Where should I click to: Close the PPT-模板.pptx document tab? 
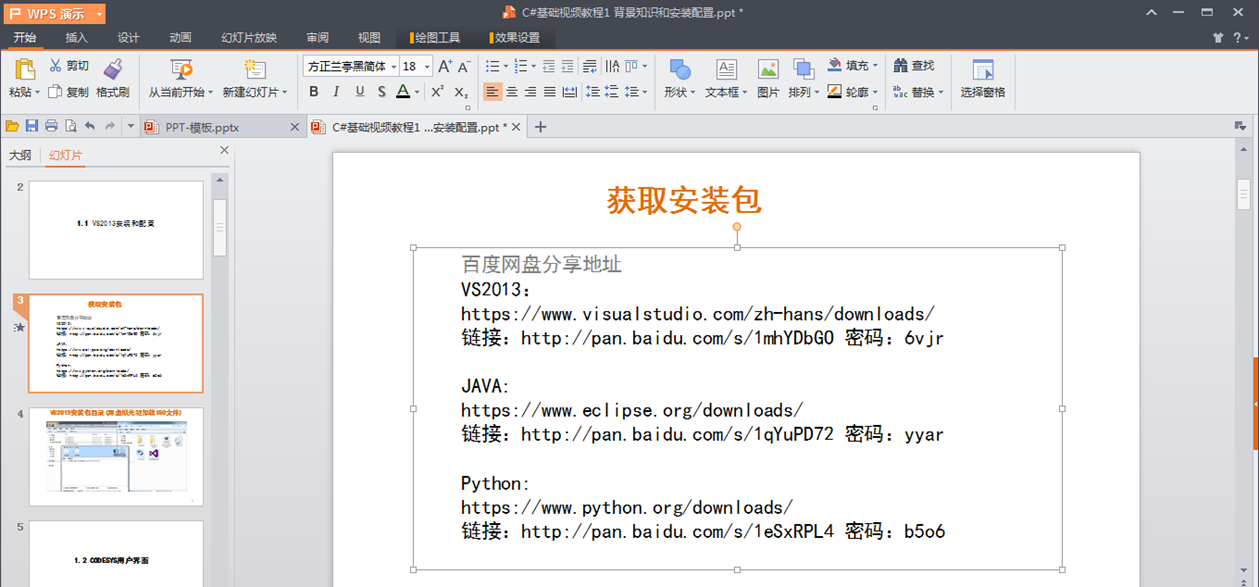[x=294, y=127]
